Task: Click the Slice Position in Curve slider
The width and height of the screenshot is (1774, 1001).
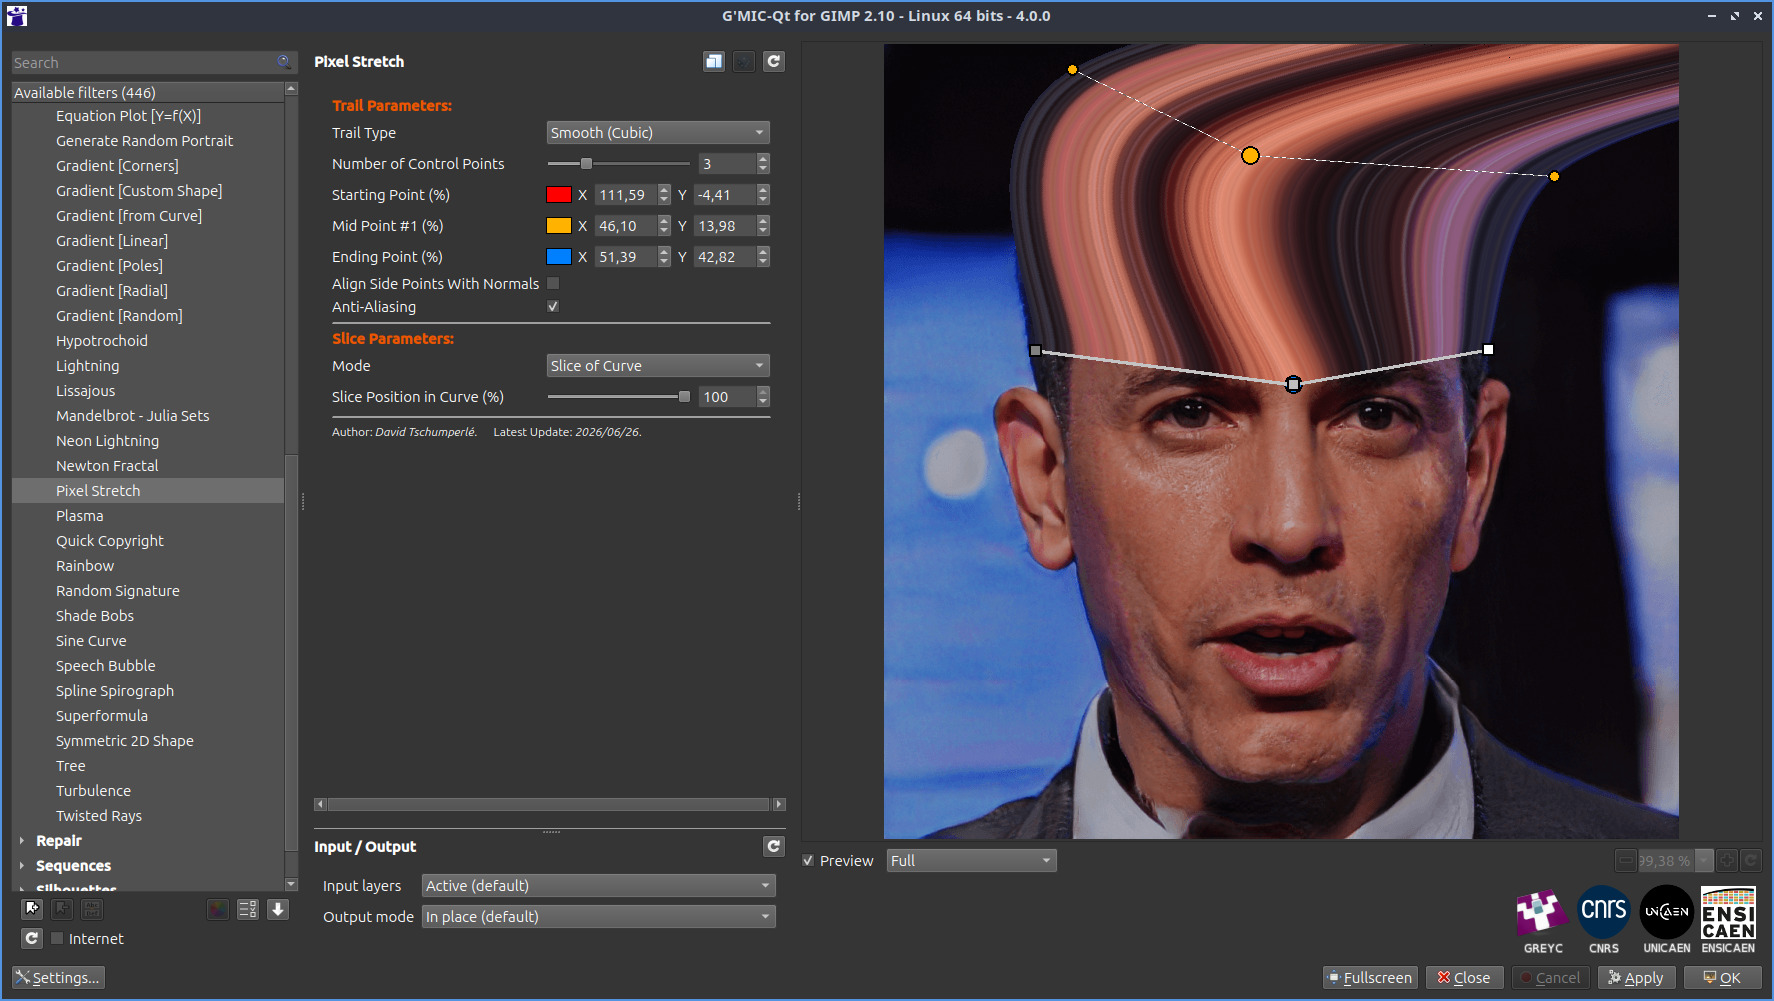Action: coord(619,397)
